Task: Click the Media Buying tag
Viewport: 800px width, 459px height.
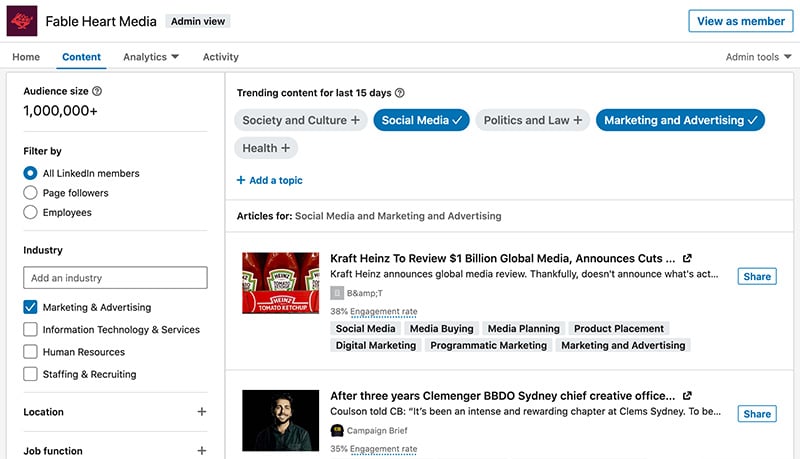Action: click(442, 328)
